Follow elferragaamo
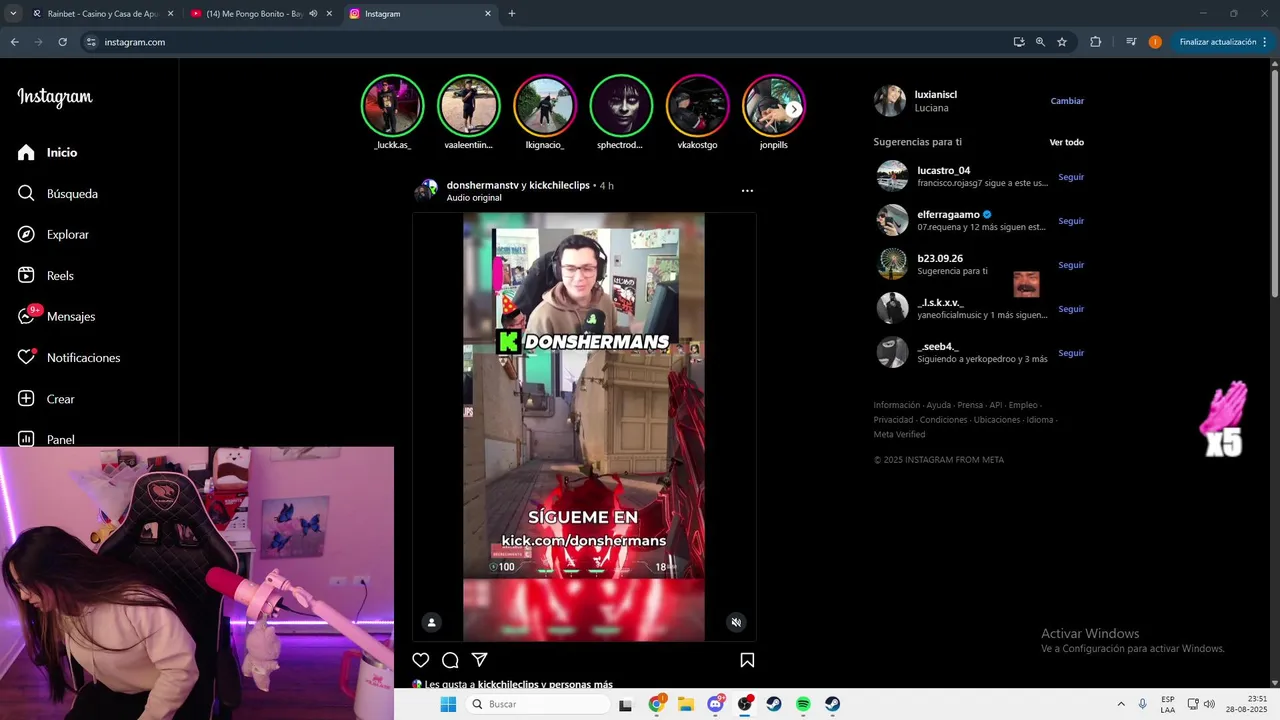1280x720 pixels. 1071,221
